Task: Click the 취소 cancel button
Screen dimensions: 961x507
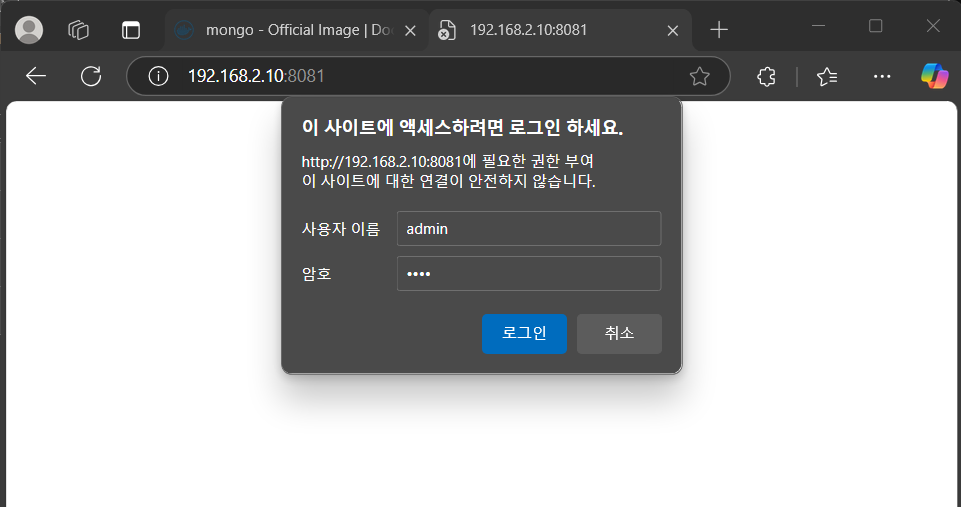Action: [619, 334]
